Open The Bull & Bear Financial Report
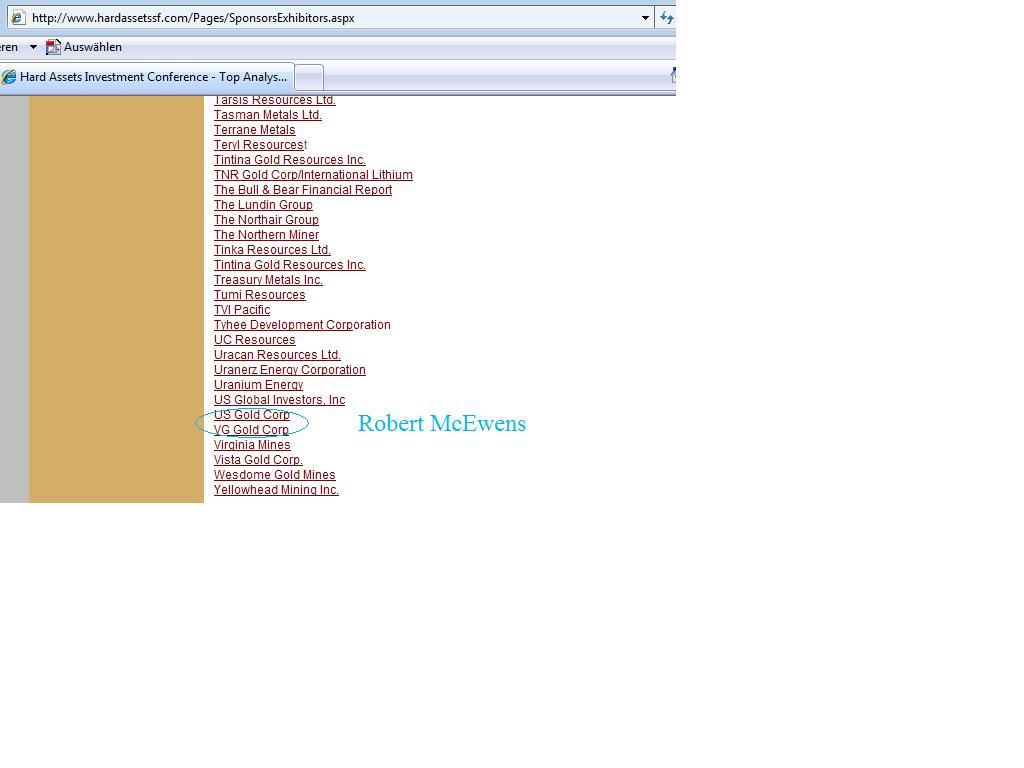The width and height of the screenshot is (1024, 768). (x=303, y=190)
